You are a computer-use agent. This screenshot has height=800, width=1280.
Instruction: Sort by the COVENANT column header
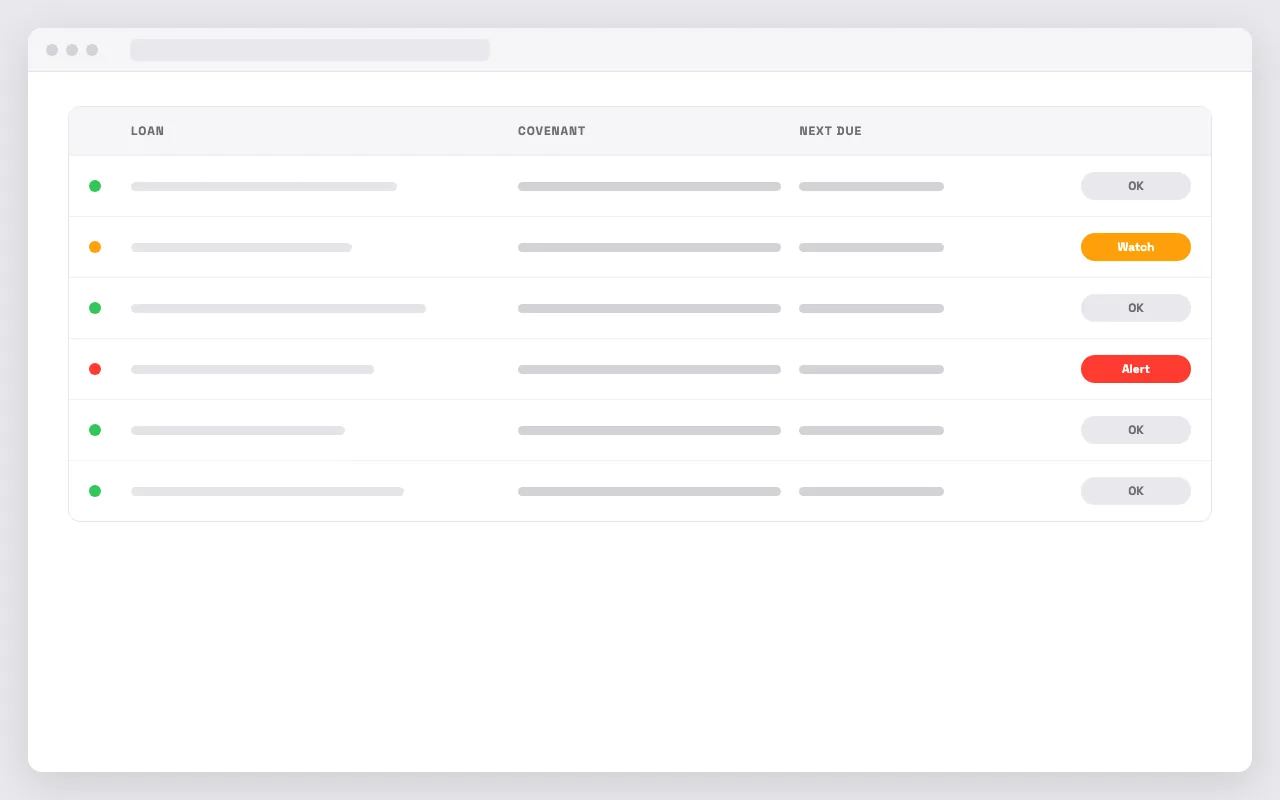click(552, 131)
